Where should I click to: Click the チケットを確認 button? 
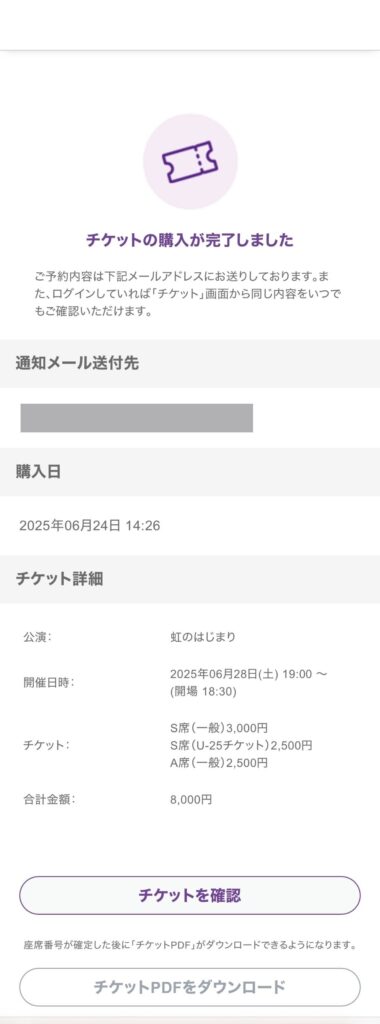coord(190,895)
